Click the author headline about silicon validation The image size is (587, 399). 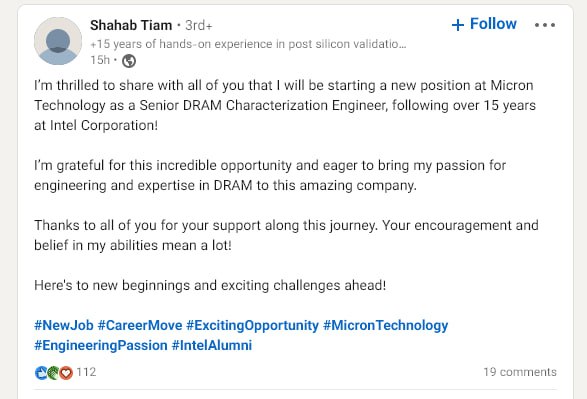tap(248, 44)
